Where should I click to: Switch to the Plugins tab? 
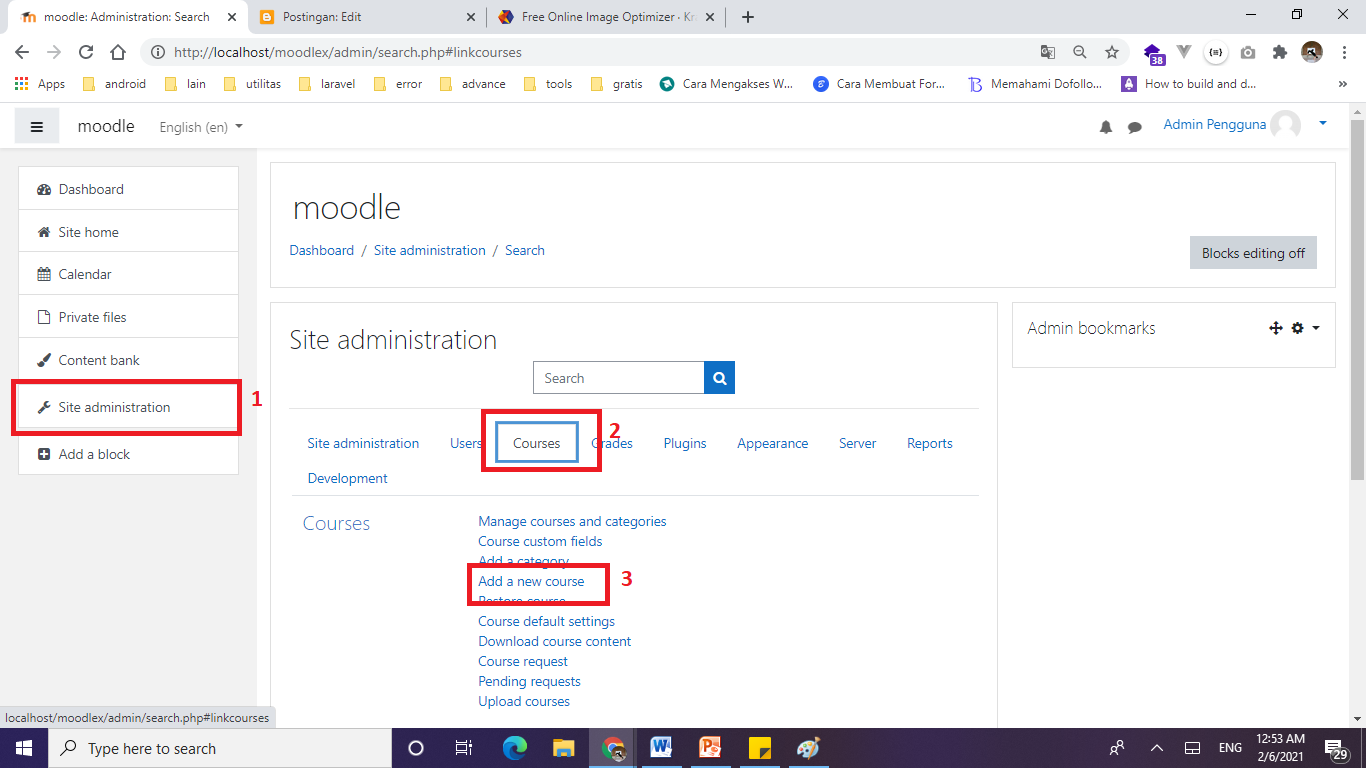point(685,443)
